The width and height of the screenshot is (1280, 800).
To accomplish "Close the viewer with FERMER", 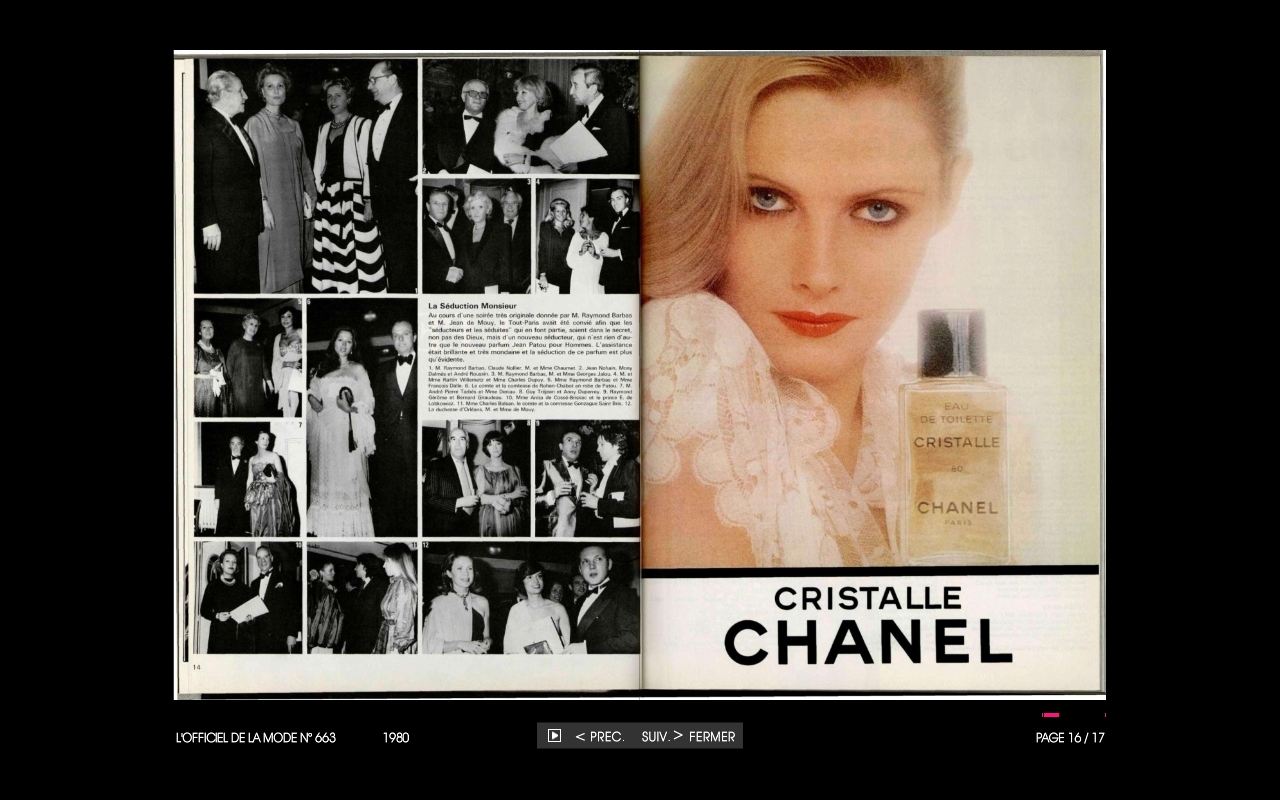I will (x=712, y=737).
